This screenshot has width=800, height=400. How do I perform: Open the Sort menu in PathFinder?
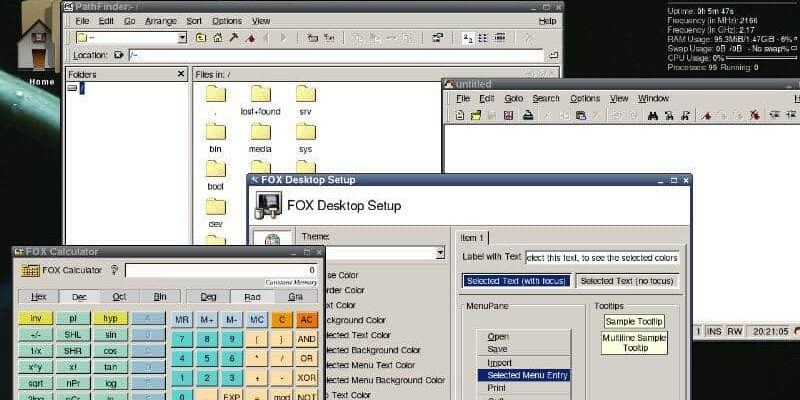(194, 21)
